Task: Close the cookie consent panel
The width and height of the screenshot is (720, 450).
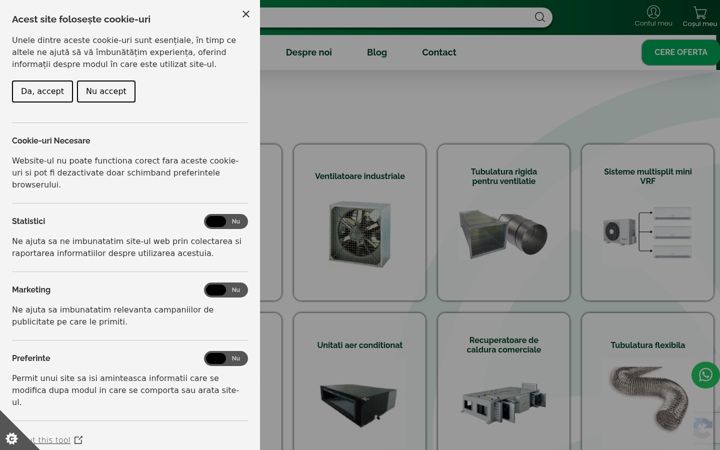Action: coord(246,14)
